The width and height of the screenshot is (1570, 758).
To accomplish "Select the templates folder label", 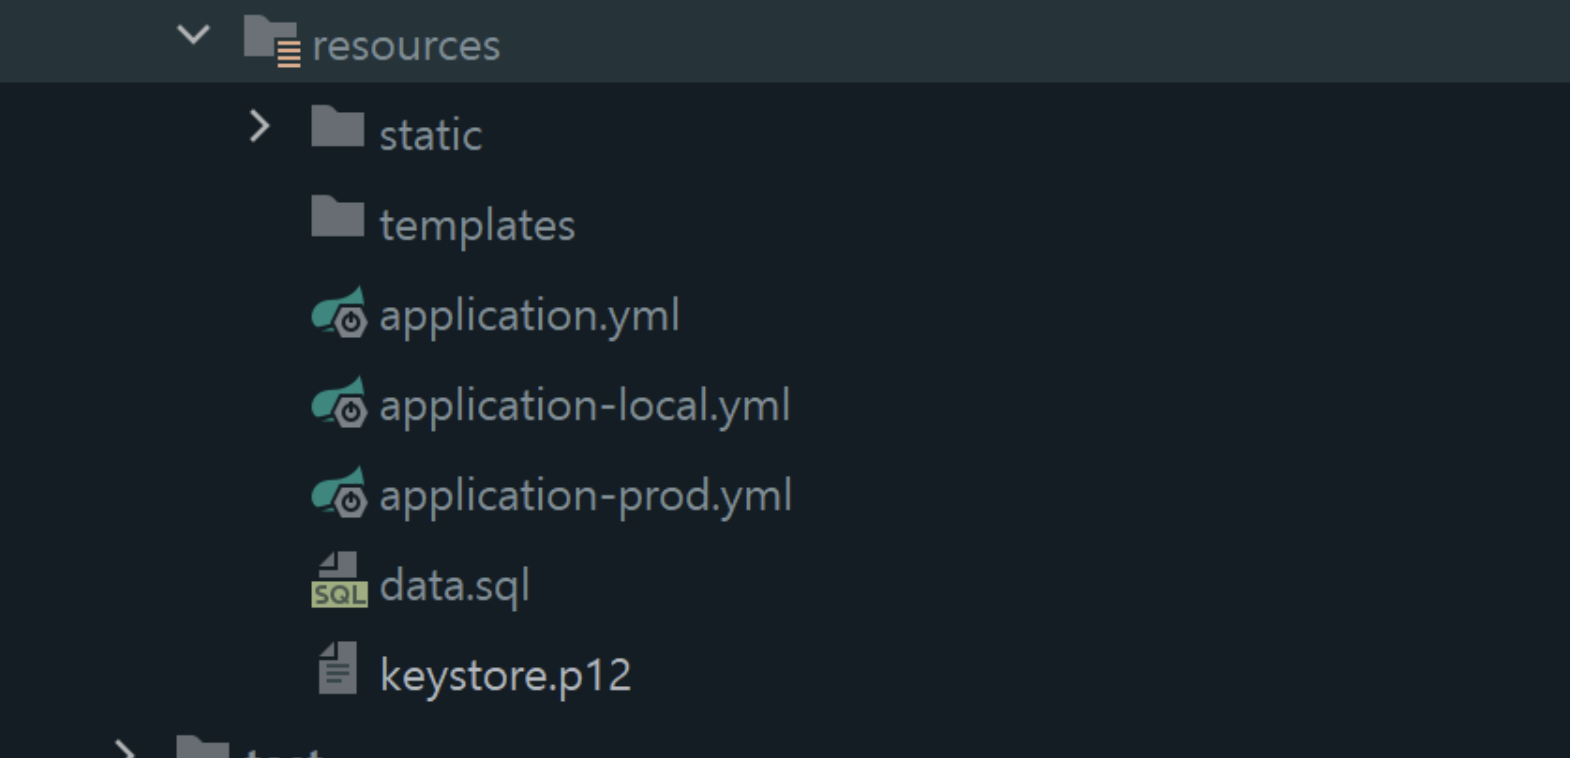I will [x=477, y=225].
